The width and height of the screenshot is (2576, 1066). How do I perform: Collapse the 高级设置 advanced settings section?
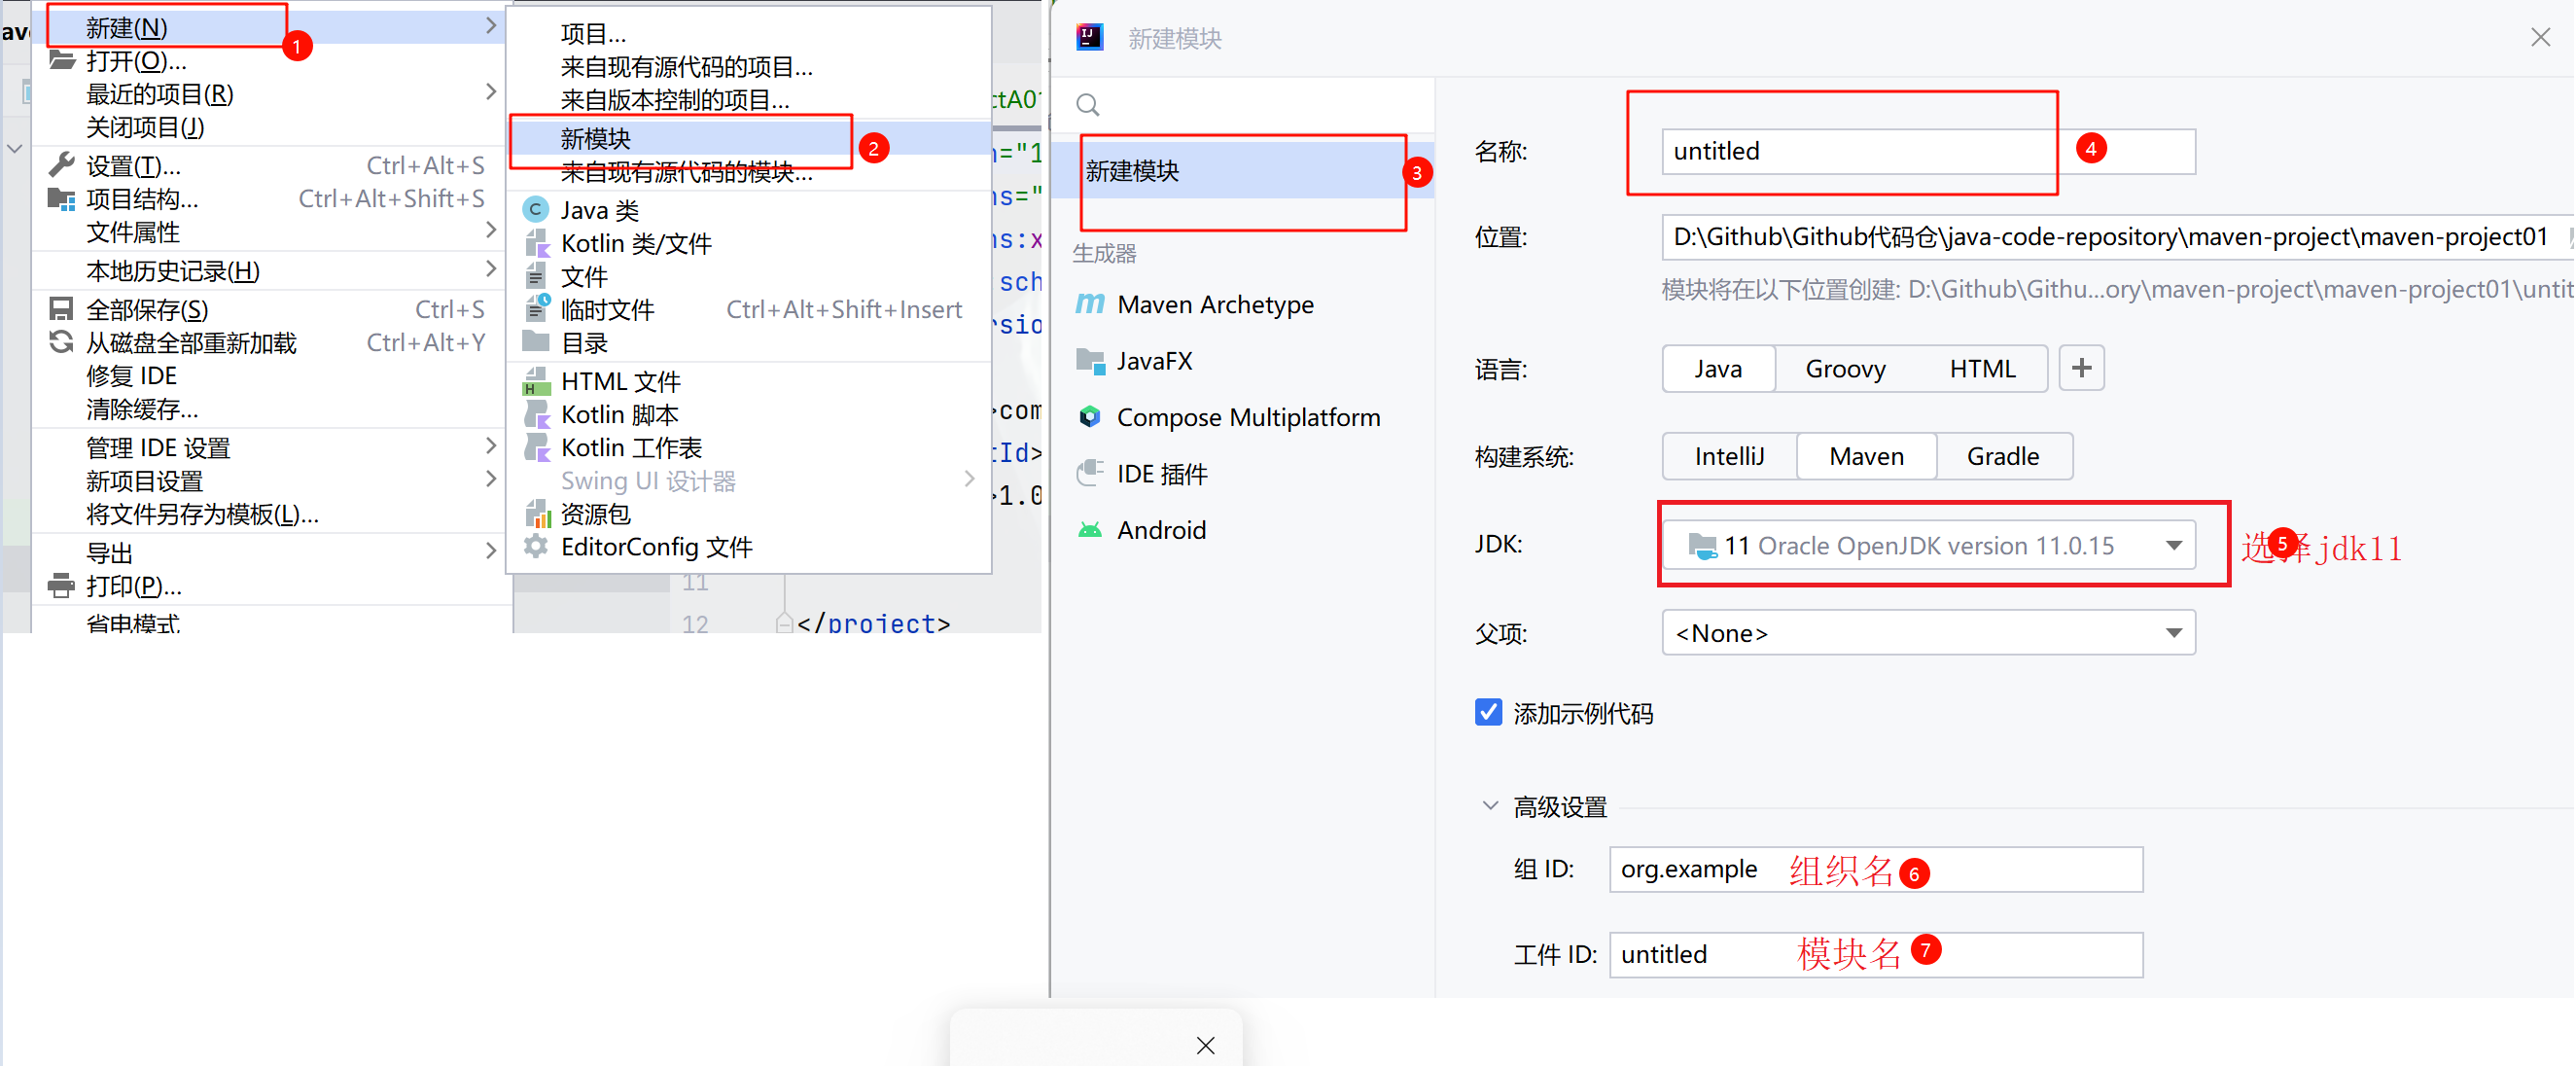pyautogui.click(x=1490, y=806)
